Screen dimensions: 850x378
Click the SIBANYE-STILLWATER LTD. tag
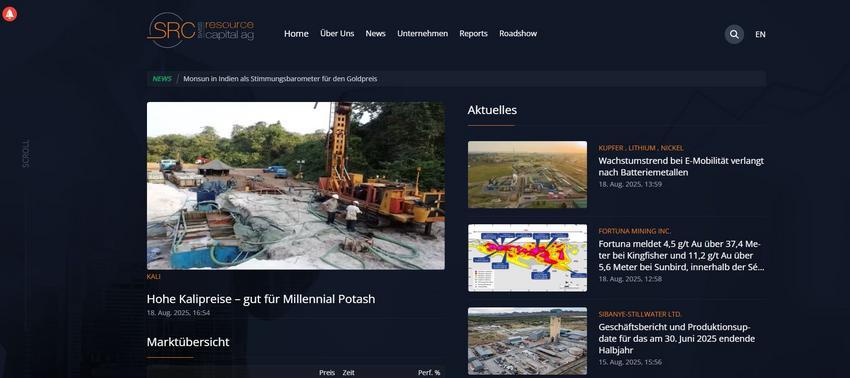coord(640,314)
